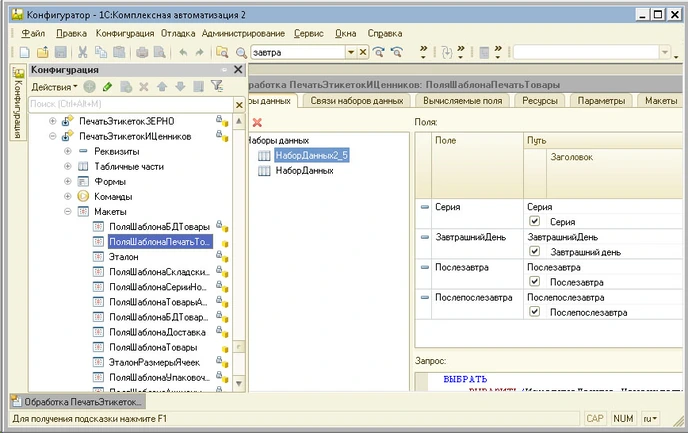The height and width of the screenshot is (433, 688).
Task: Collapse the ПечатьЭтикетокИЦенников node
Action: [x=53, y=136]
